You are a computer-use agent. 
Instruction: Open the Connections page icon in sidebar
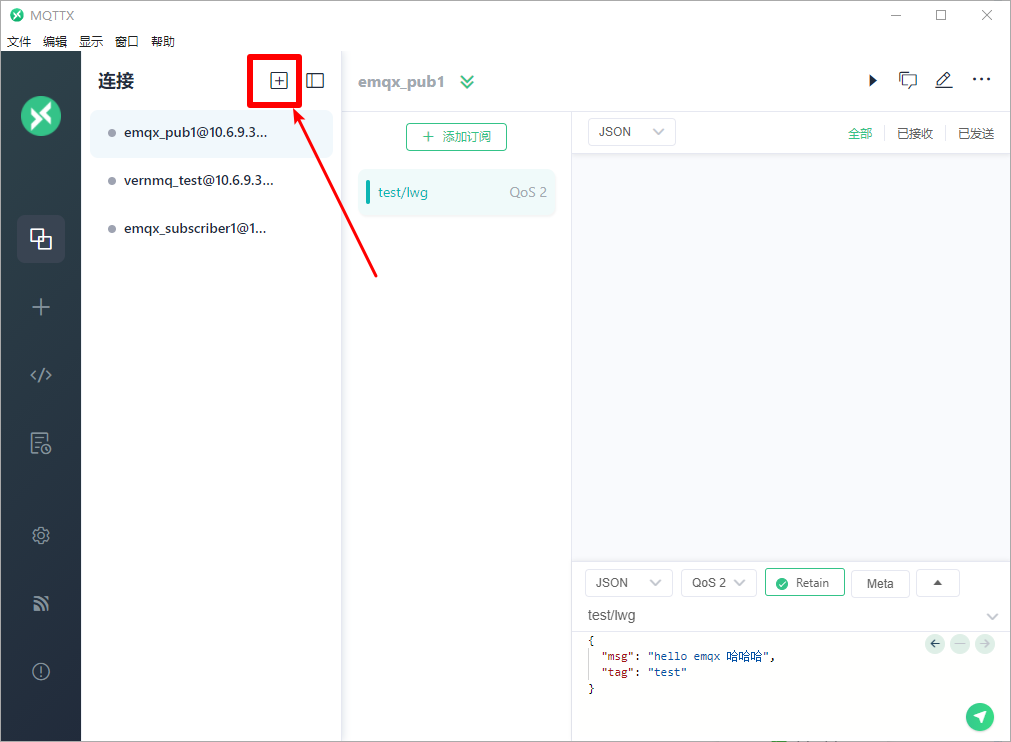(x=41, y=239)
